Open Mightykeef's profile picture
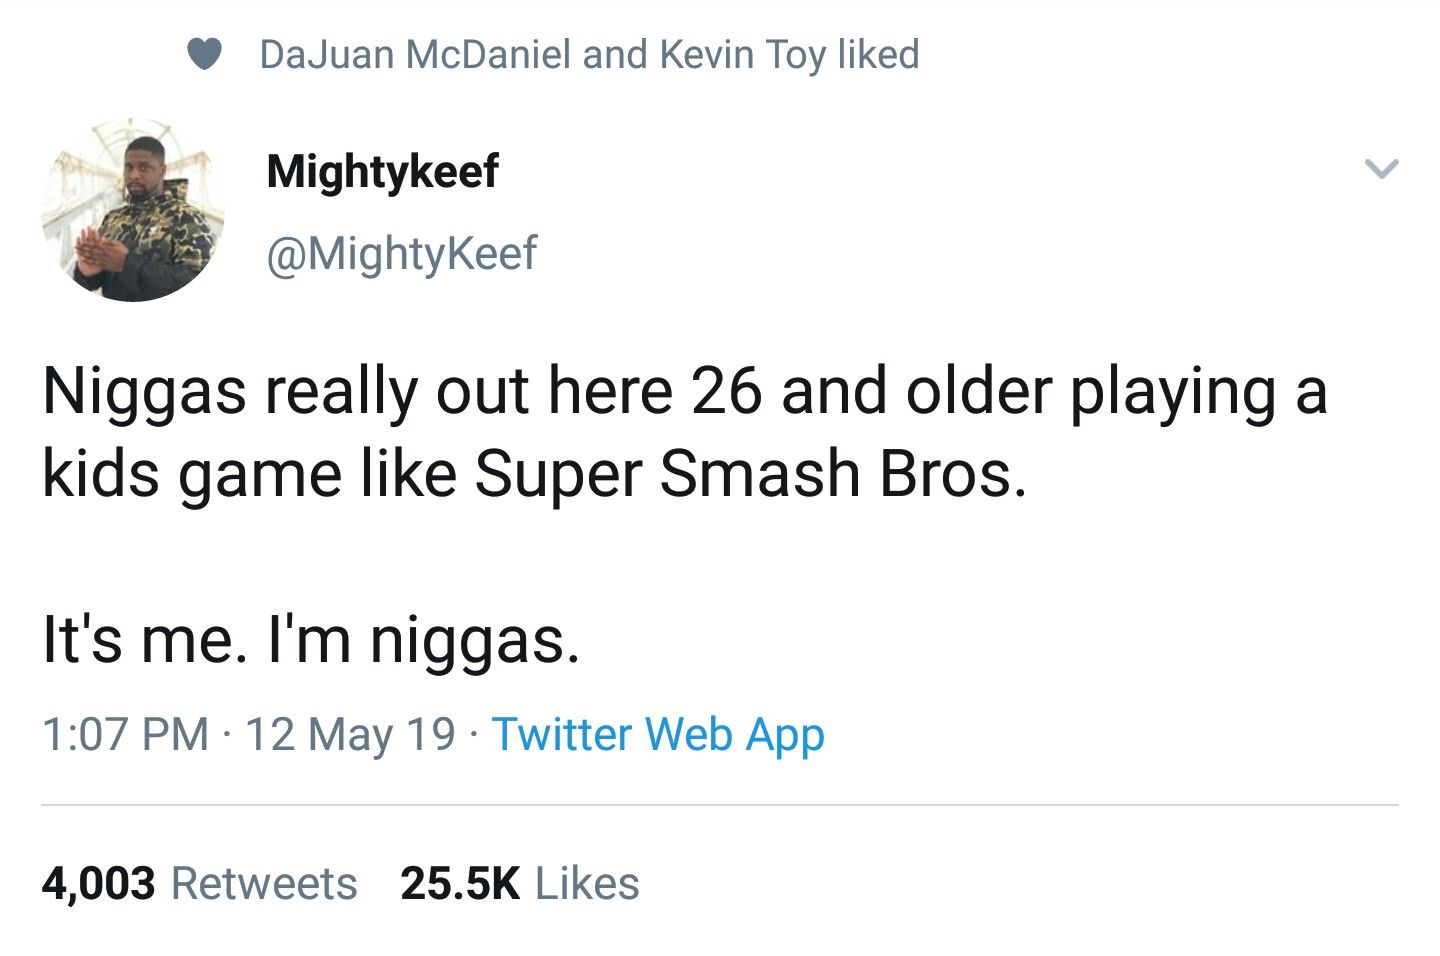This screenshot has width=1440, height=956. point(133,210)
